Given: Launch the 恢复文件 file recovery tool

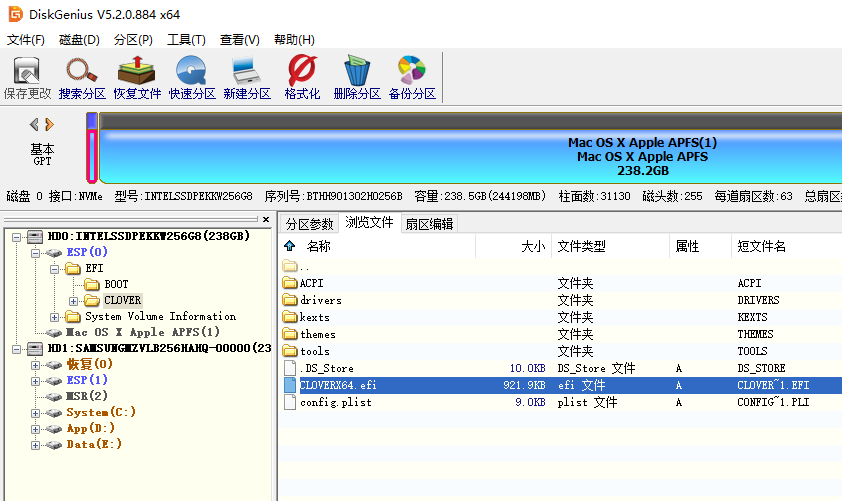Looking at the screenshot, I should 137,78.
